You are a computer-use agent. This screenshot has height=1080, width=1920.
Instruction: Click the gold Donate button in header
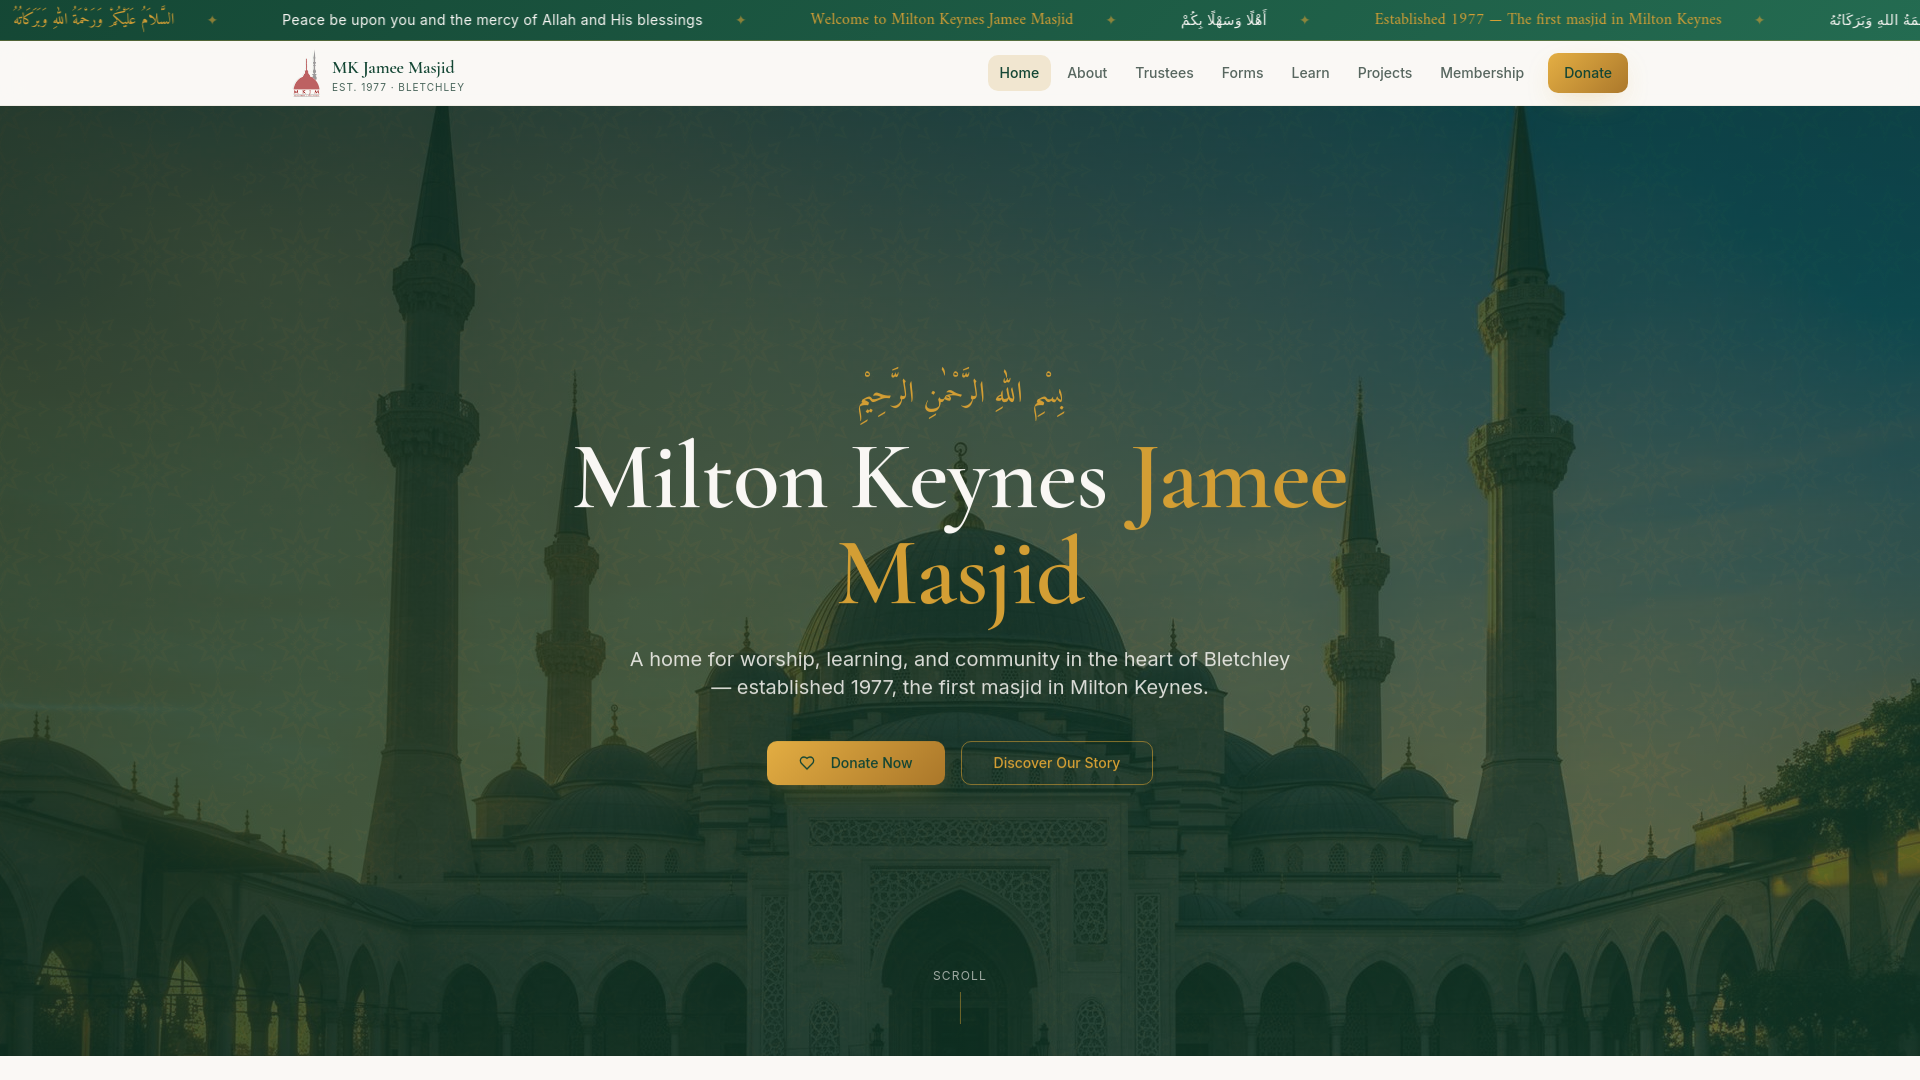[1588, 73]
